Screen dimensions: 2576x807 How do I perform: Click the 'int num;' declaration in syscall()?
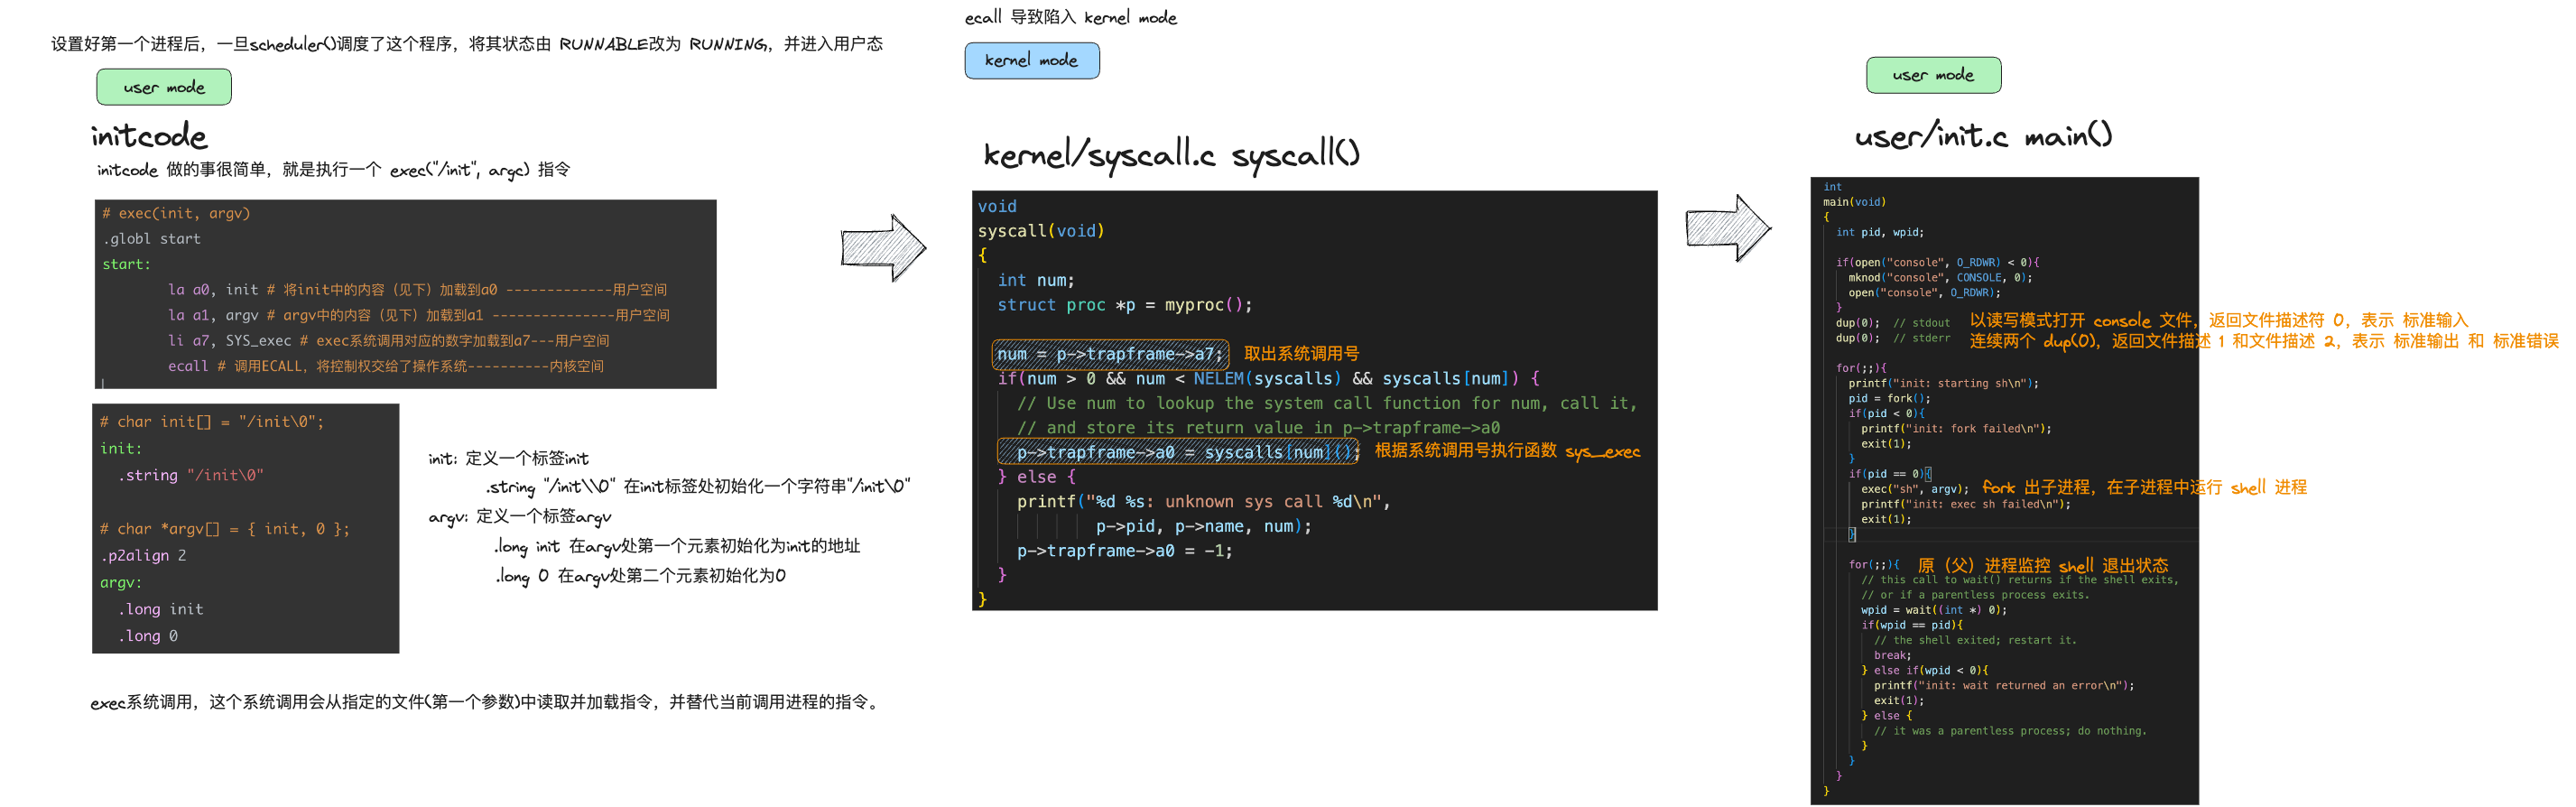[1035, 280]
